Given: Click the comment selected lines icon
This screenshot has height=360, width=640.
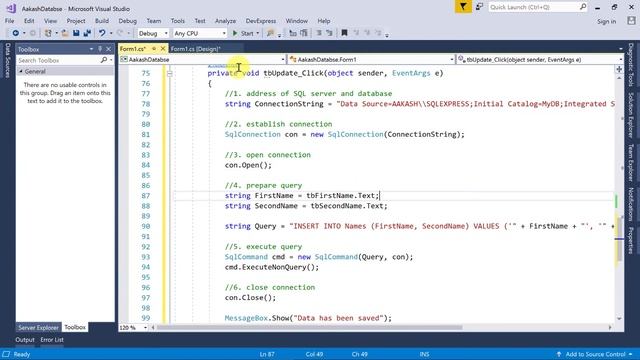Looking at the screenshot, I should [x=293, y=33].
